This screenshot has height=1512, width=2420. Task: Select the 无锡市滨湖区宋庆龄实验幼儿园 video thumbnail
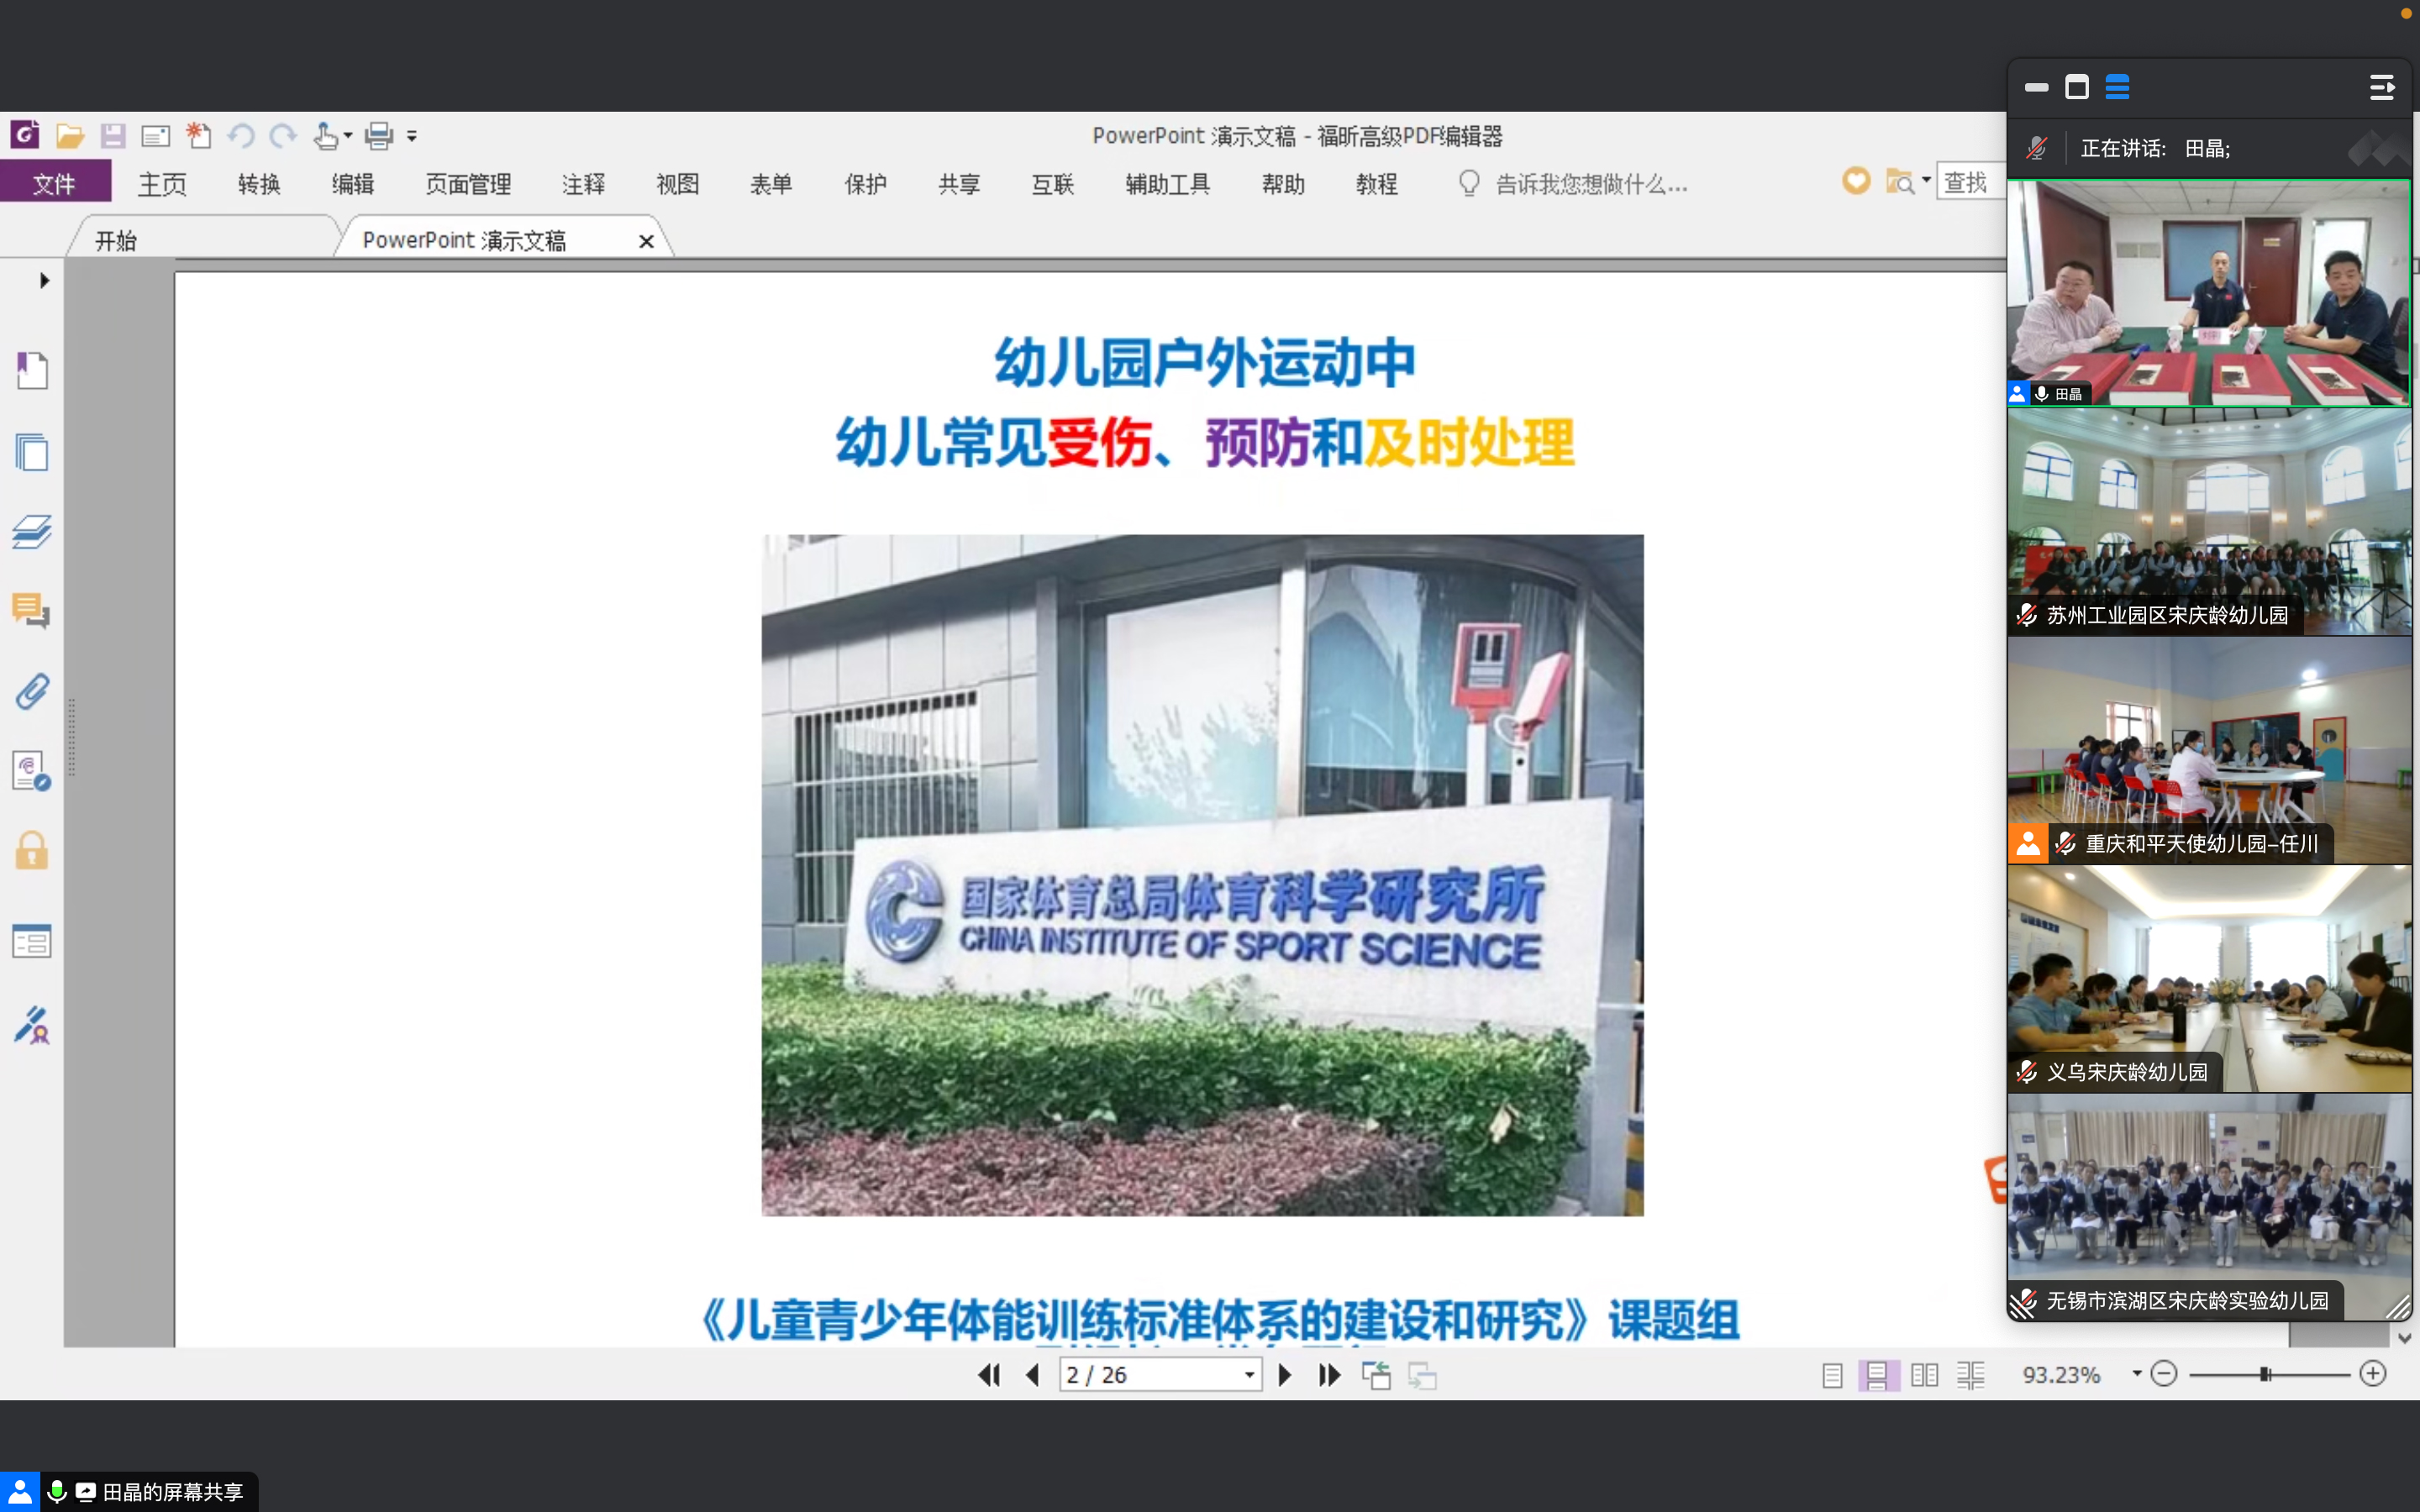tap(2209, 1207)
